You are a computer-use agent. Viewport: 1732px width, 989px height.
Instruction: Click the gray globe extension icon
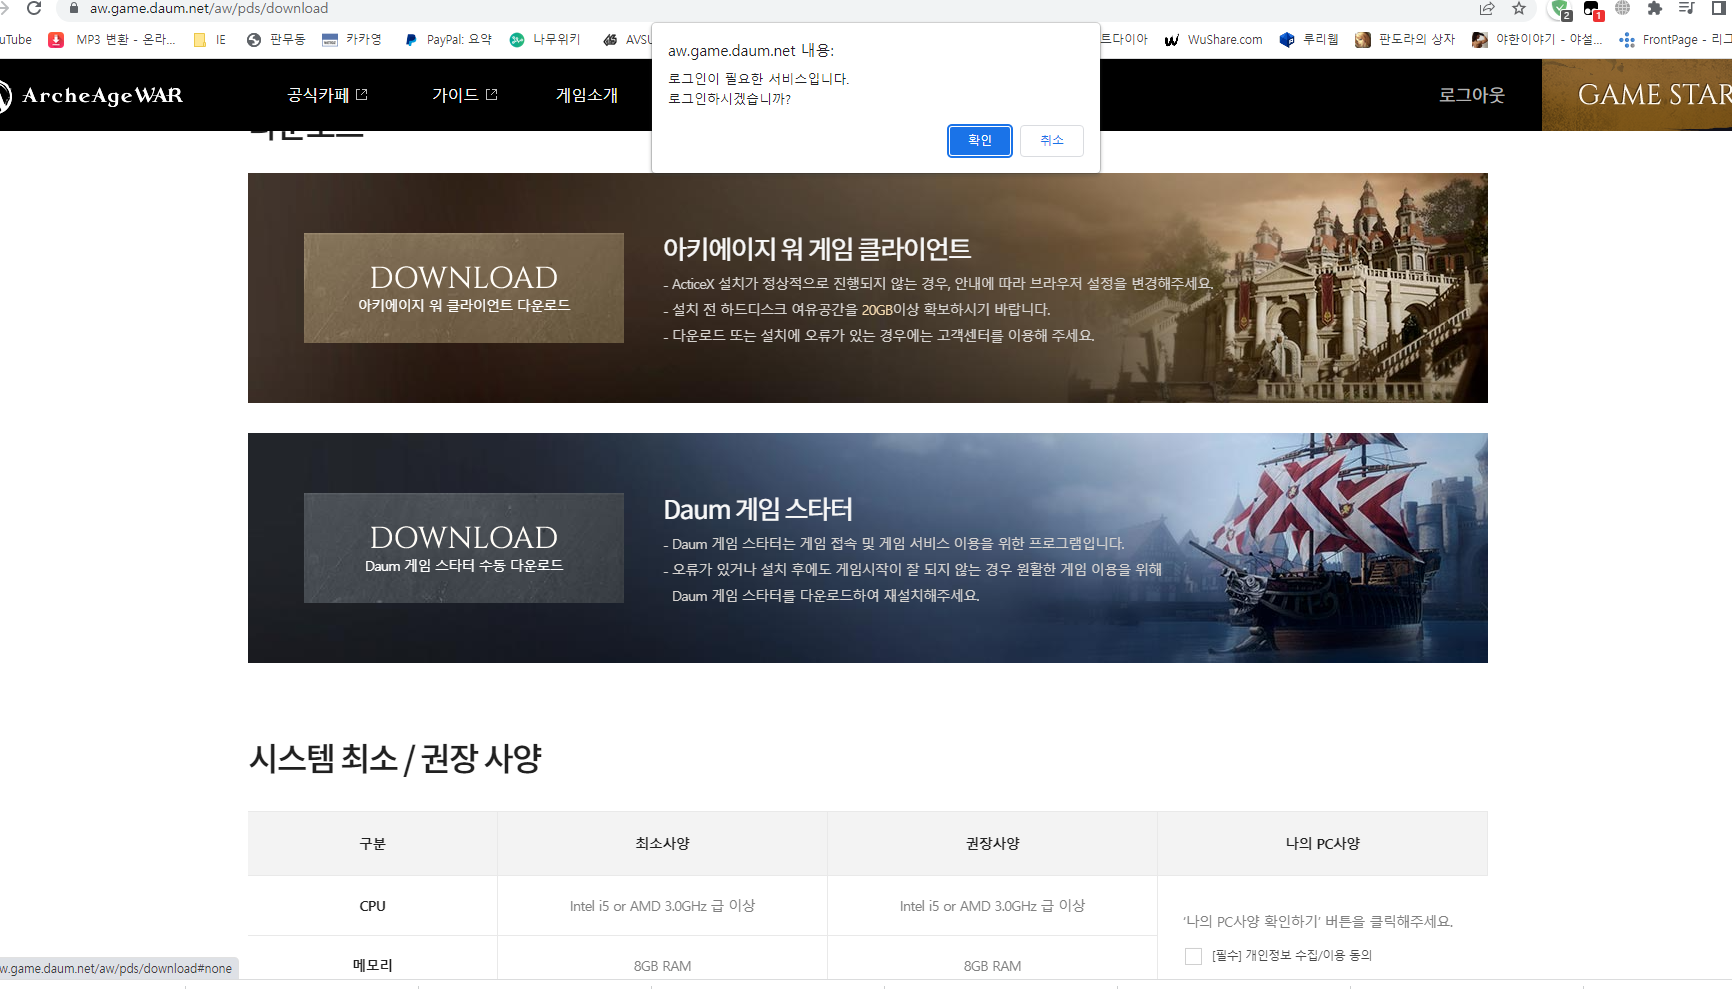pos(1622,8)
